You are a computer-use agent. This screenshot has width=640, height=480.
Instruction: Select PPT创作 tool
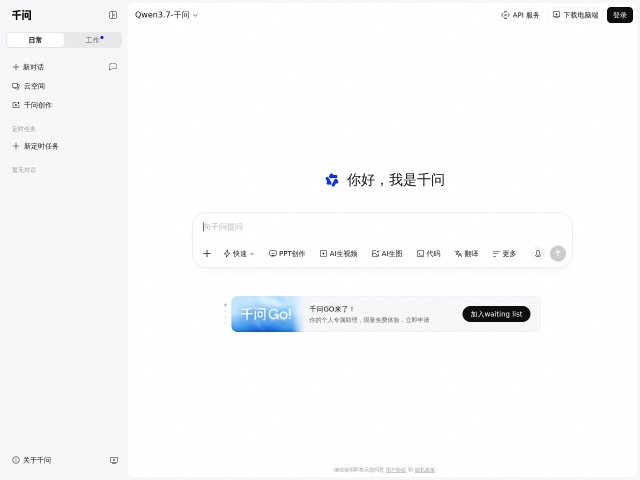click(287, 254)
